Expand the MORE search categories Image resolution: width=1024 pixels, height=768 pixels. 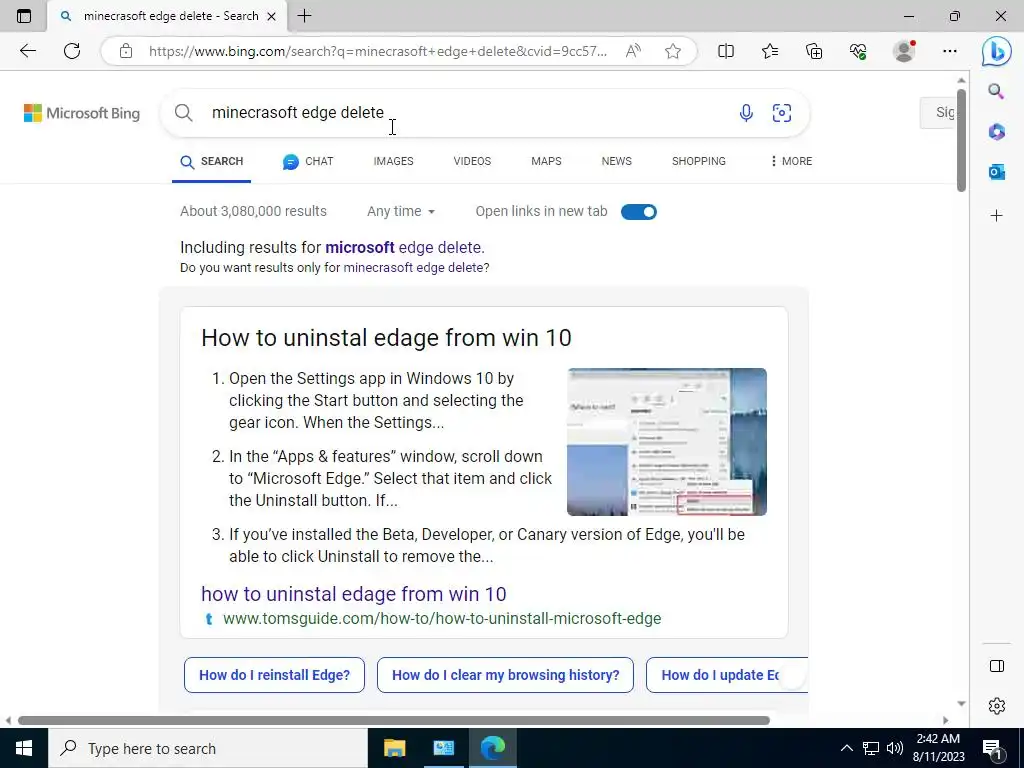[791, 161]
